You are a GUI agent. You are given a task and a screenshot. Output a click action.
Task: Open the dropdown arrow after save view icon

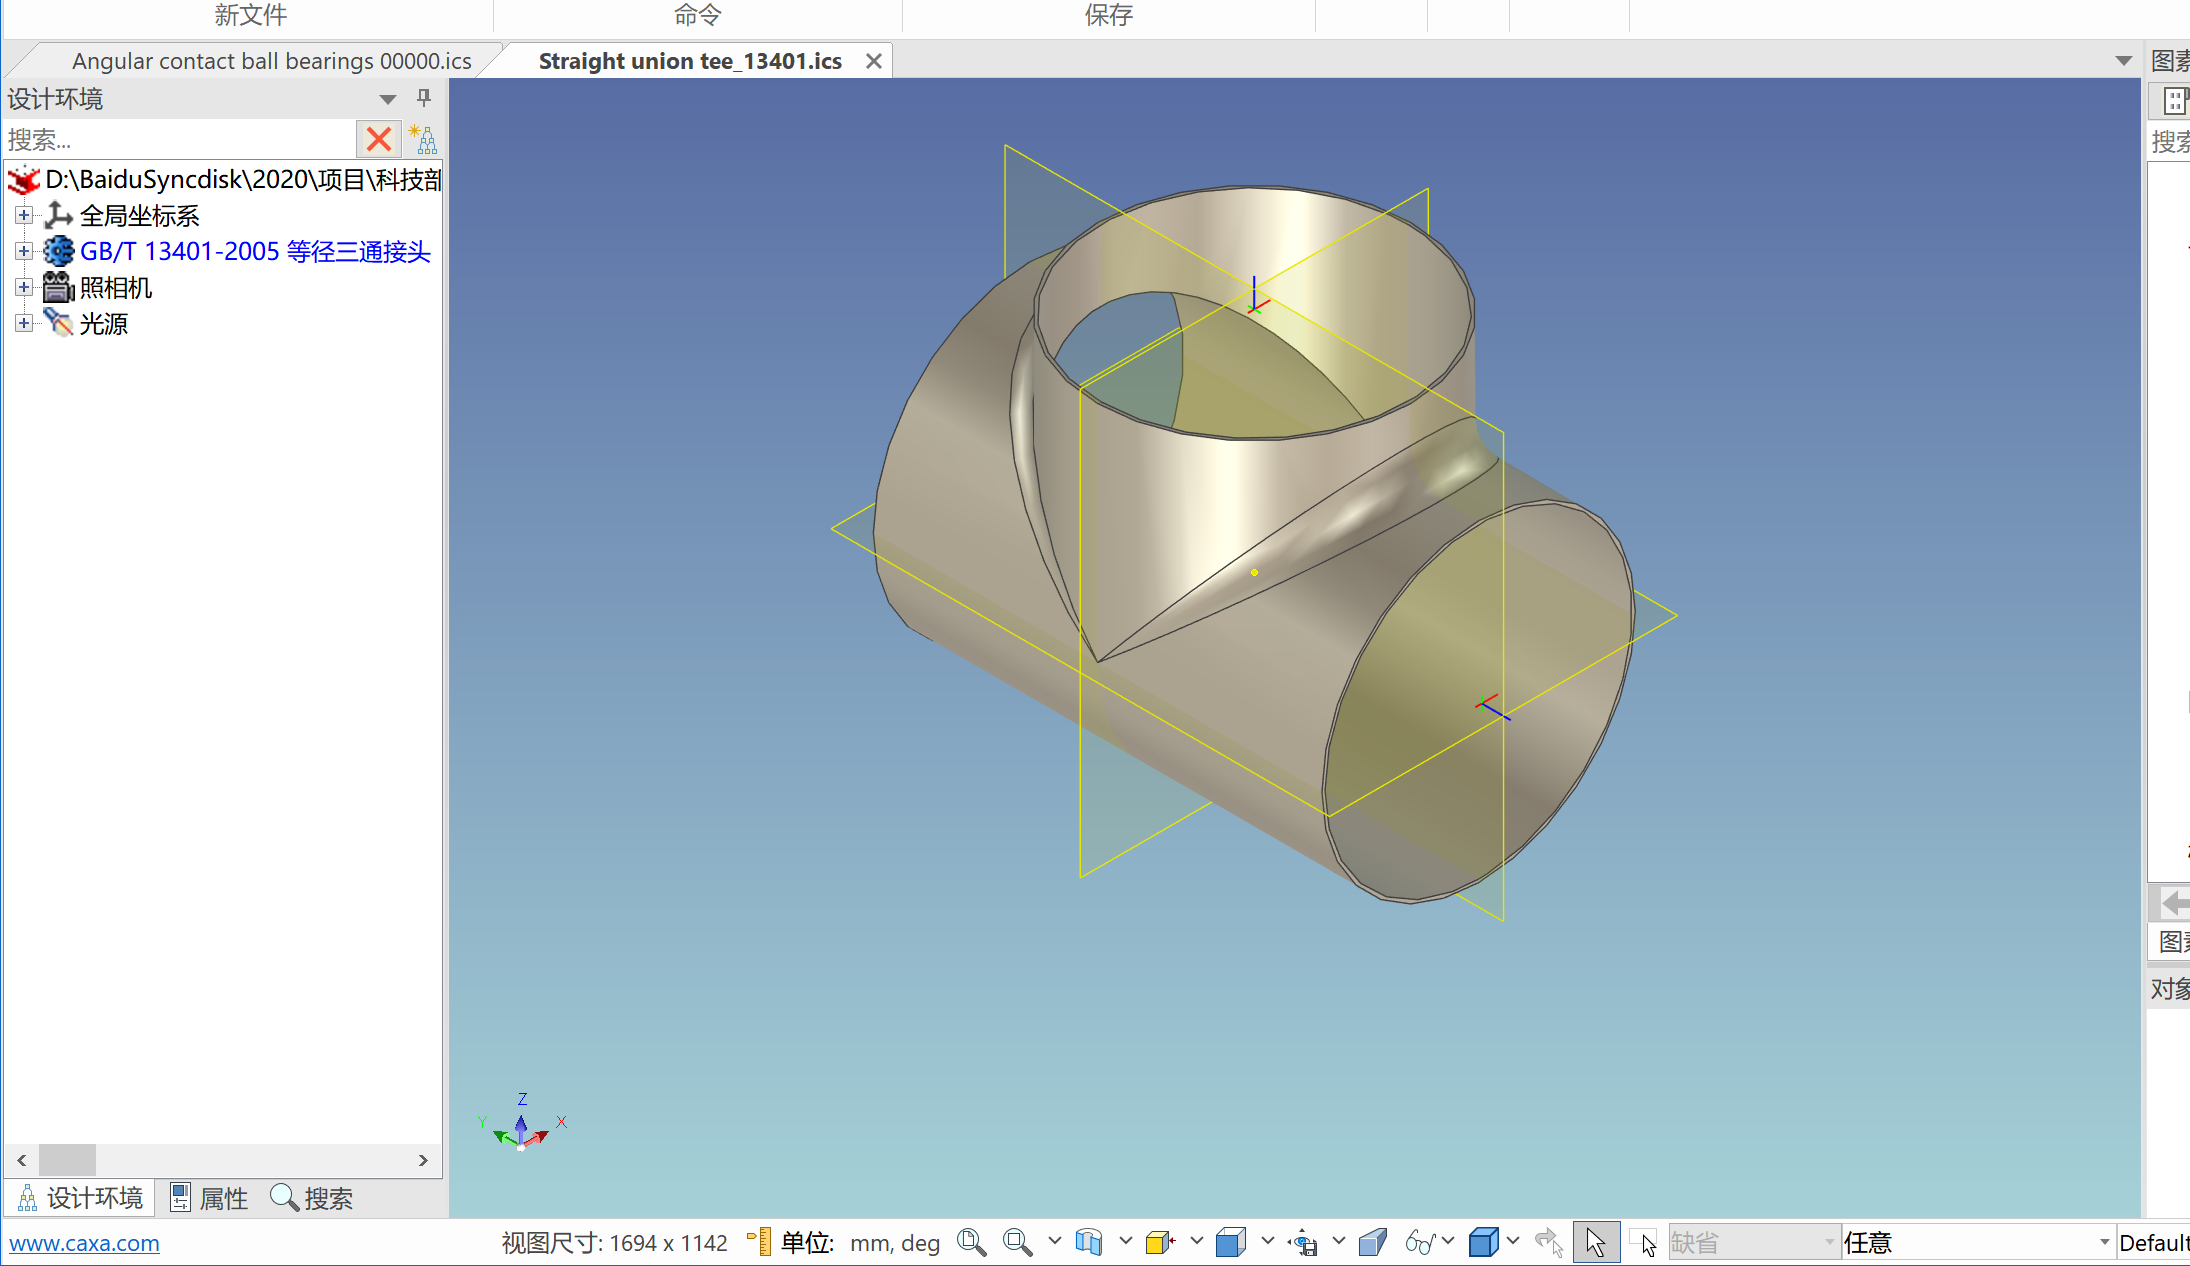[1338, 1241]
